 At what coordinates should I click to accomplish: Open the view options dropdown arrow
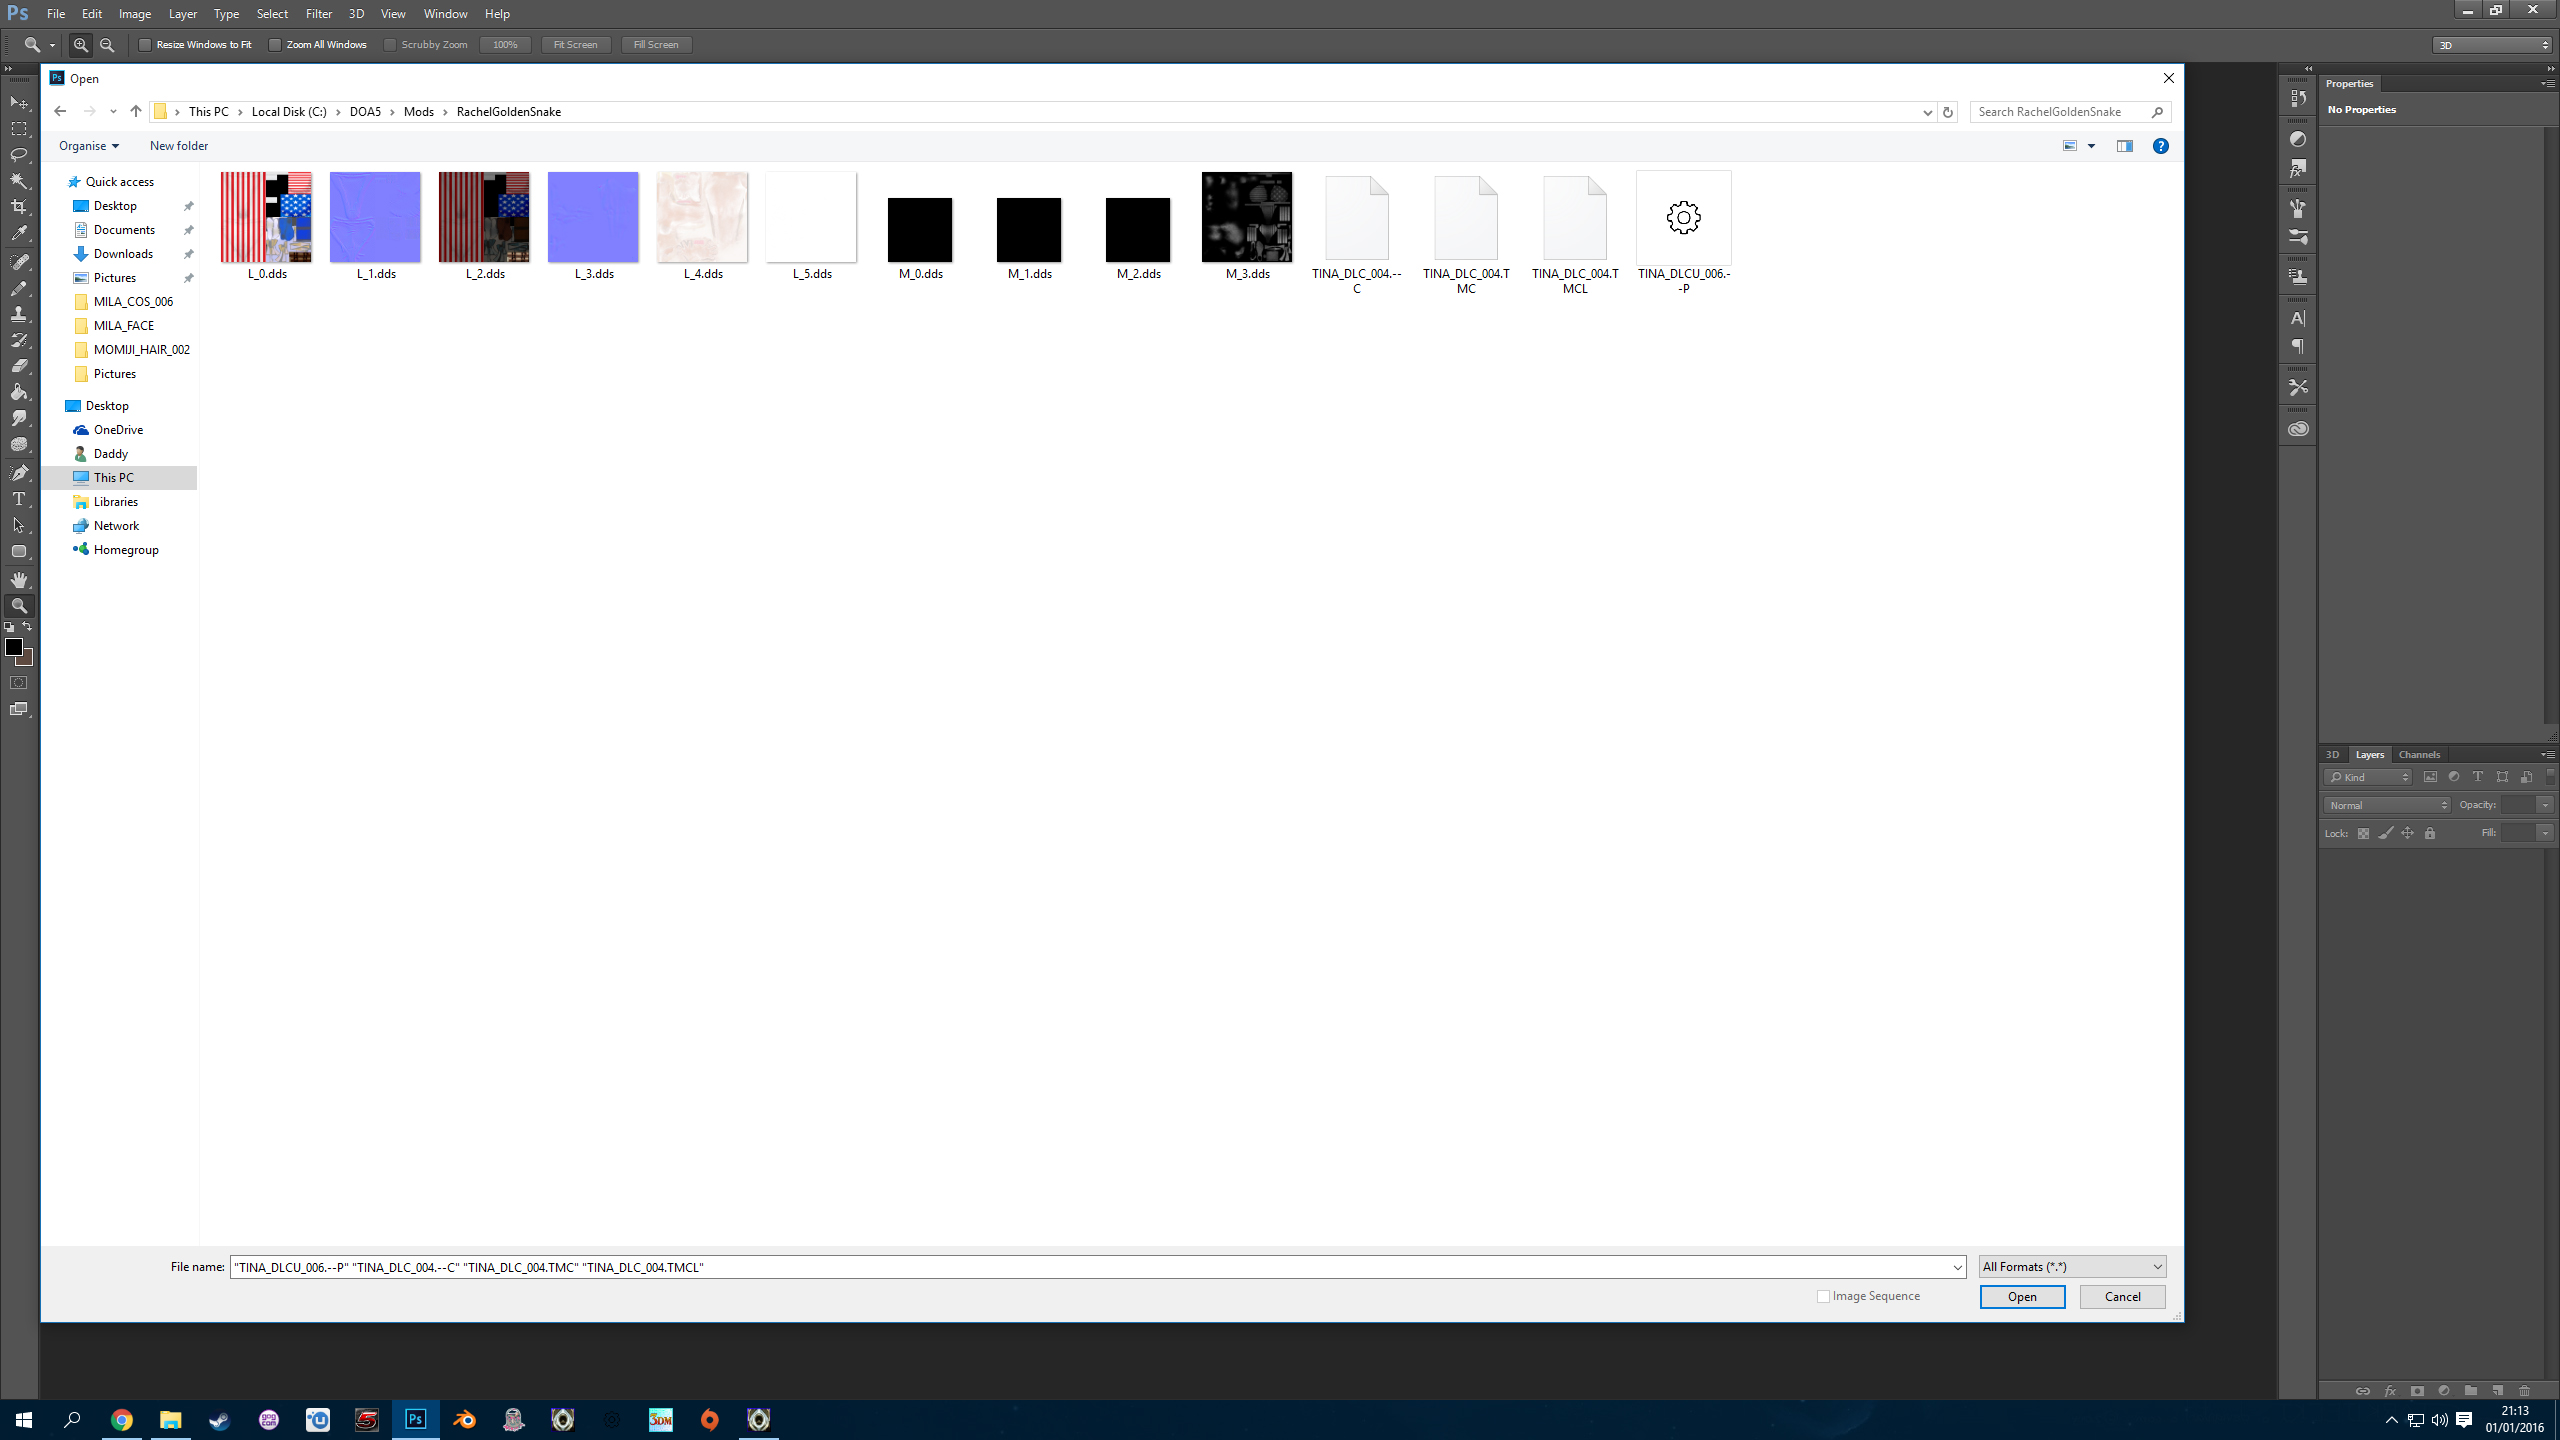[2091, 146]
